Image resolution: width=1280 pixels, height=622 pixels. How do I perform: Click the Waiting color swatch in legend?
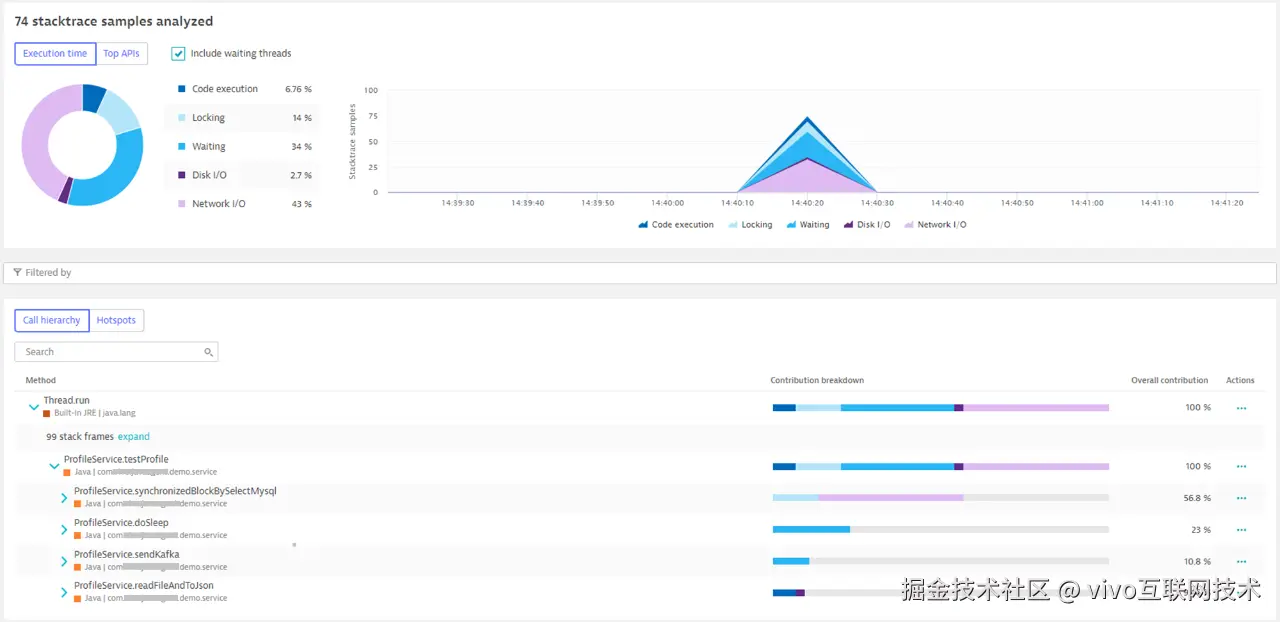coord(182,146)
